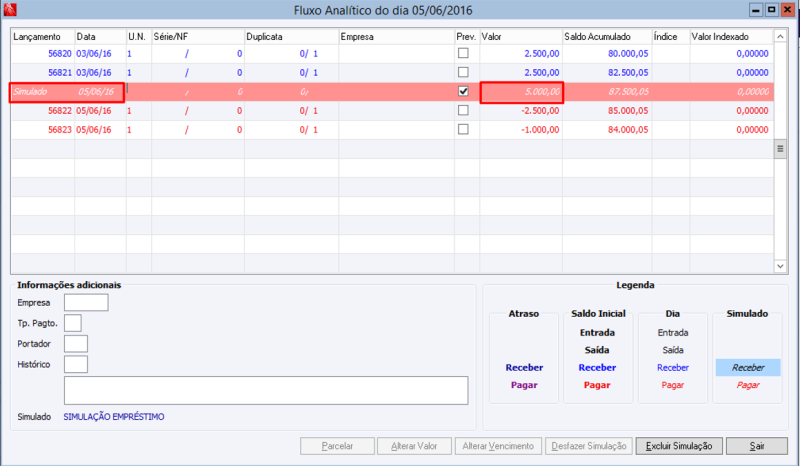This screenshot has height=466, width=800.
Task: Click the Índice column header
Action: point(671,37)
